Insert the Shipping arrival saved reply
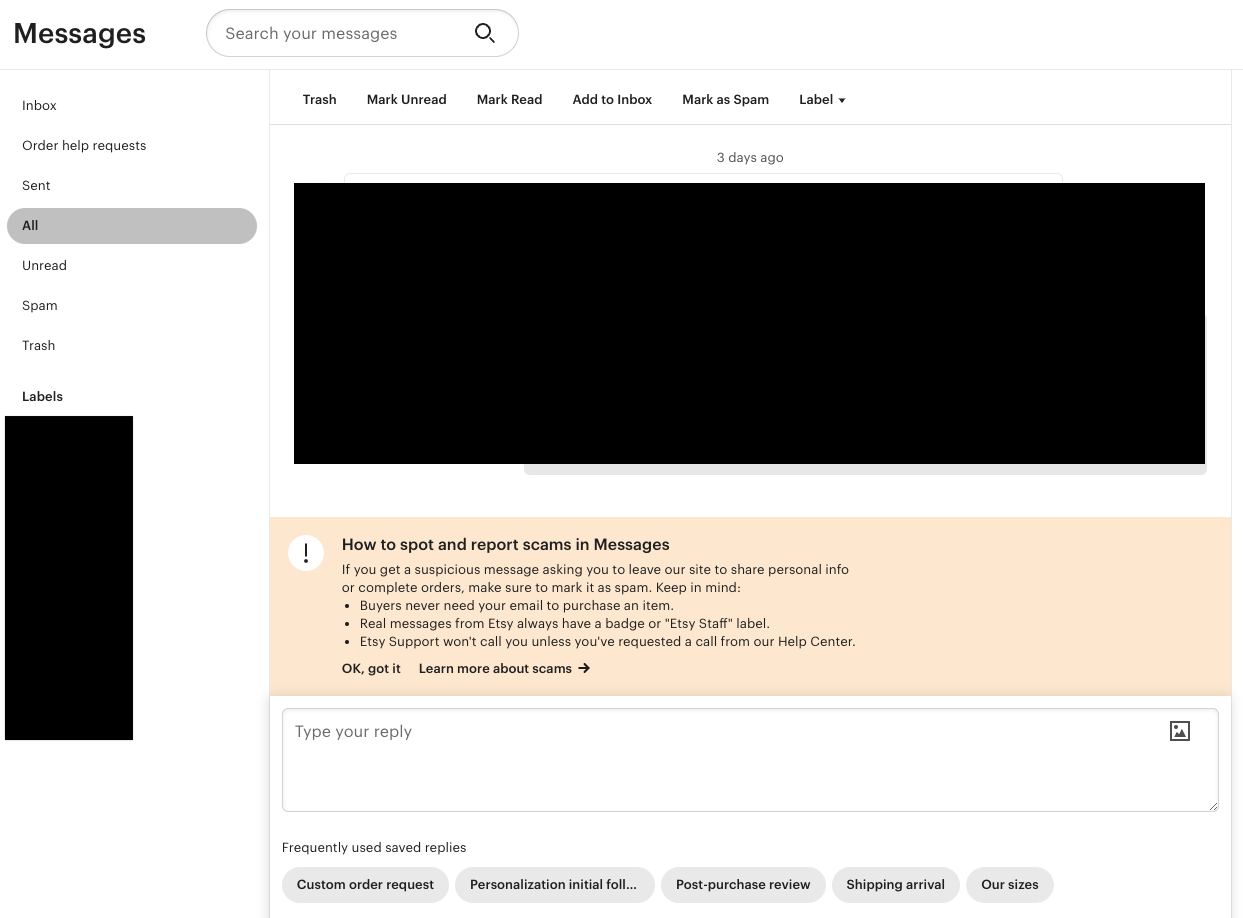 [896, 884]
